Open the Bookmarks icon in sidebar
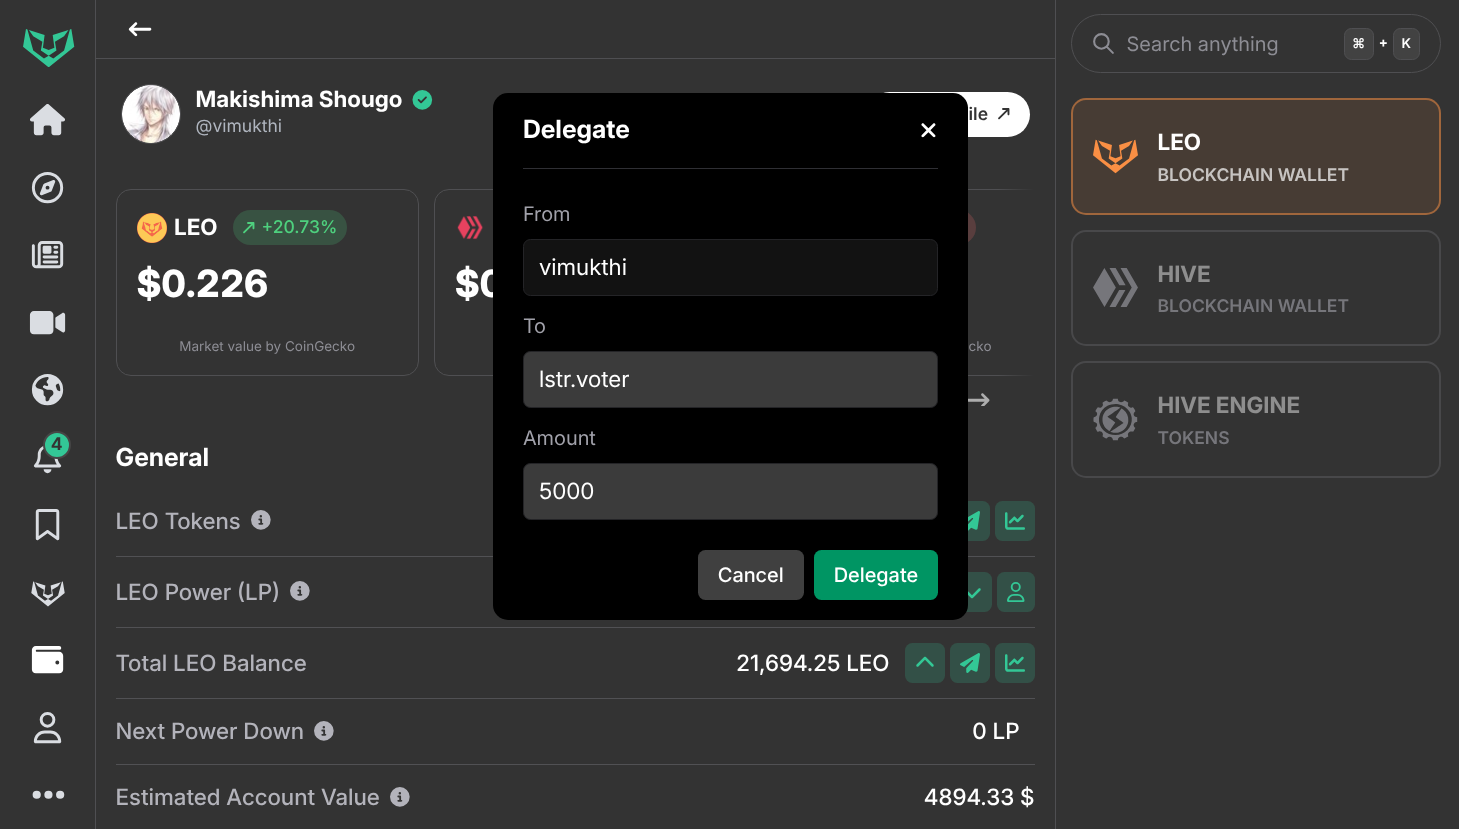 [48, 524]
